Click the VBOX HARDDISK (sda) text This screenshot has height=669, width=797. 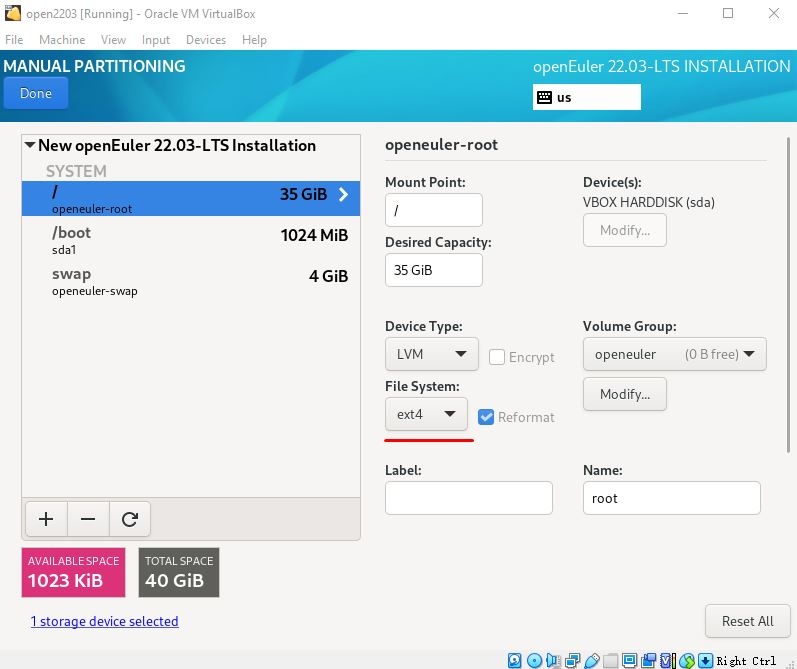[x=649, y=202]
